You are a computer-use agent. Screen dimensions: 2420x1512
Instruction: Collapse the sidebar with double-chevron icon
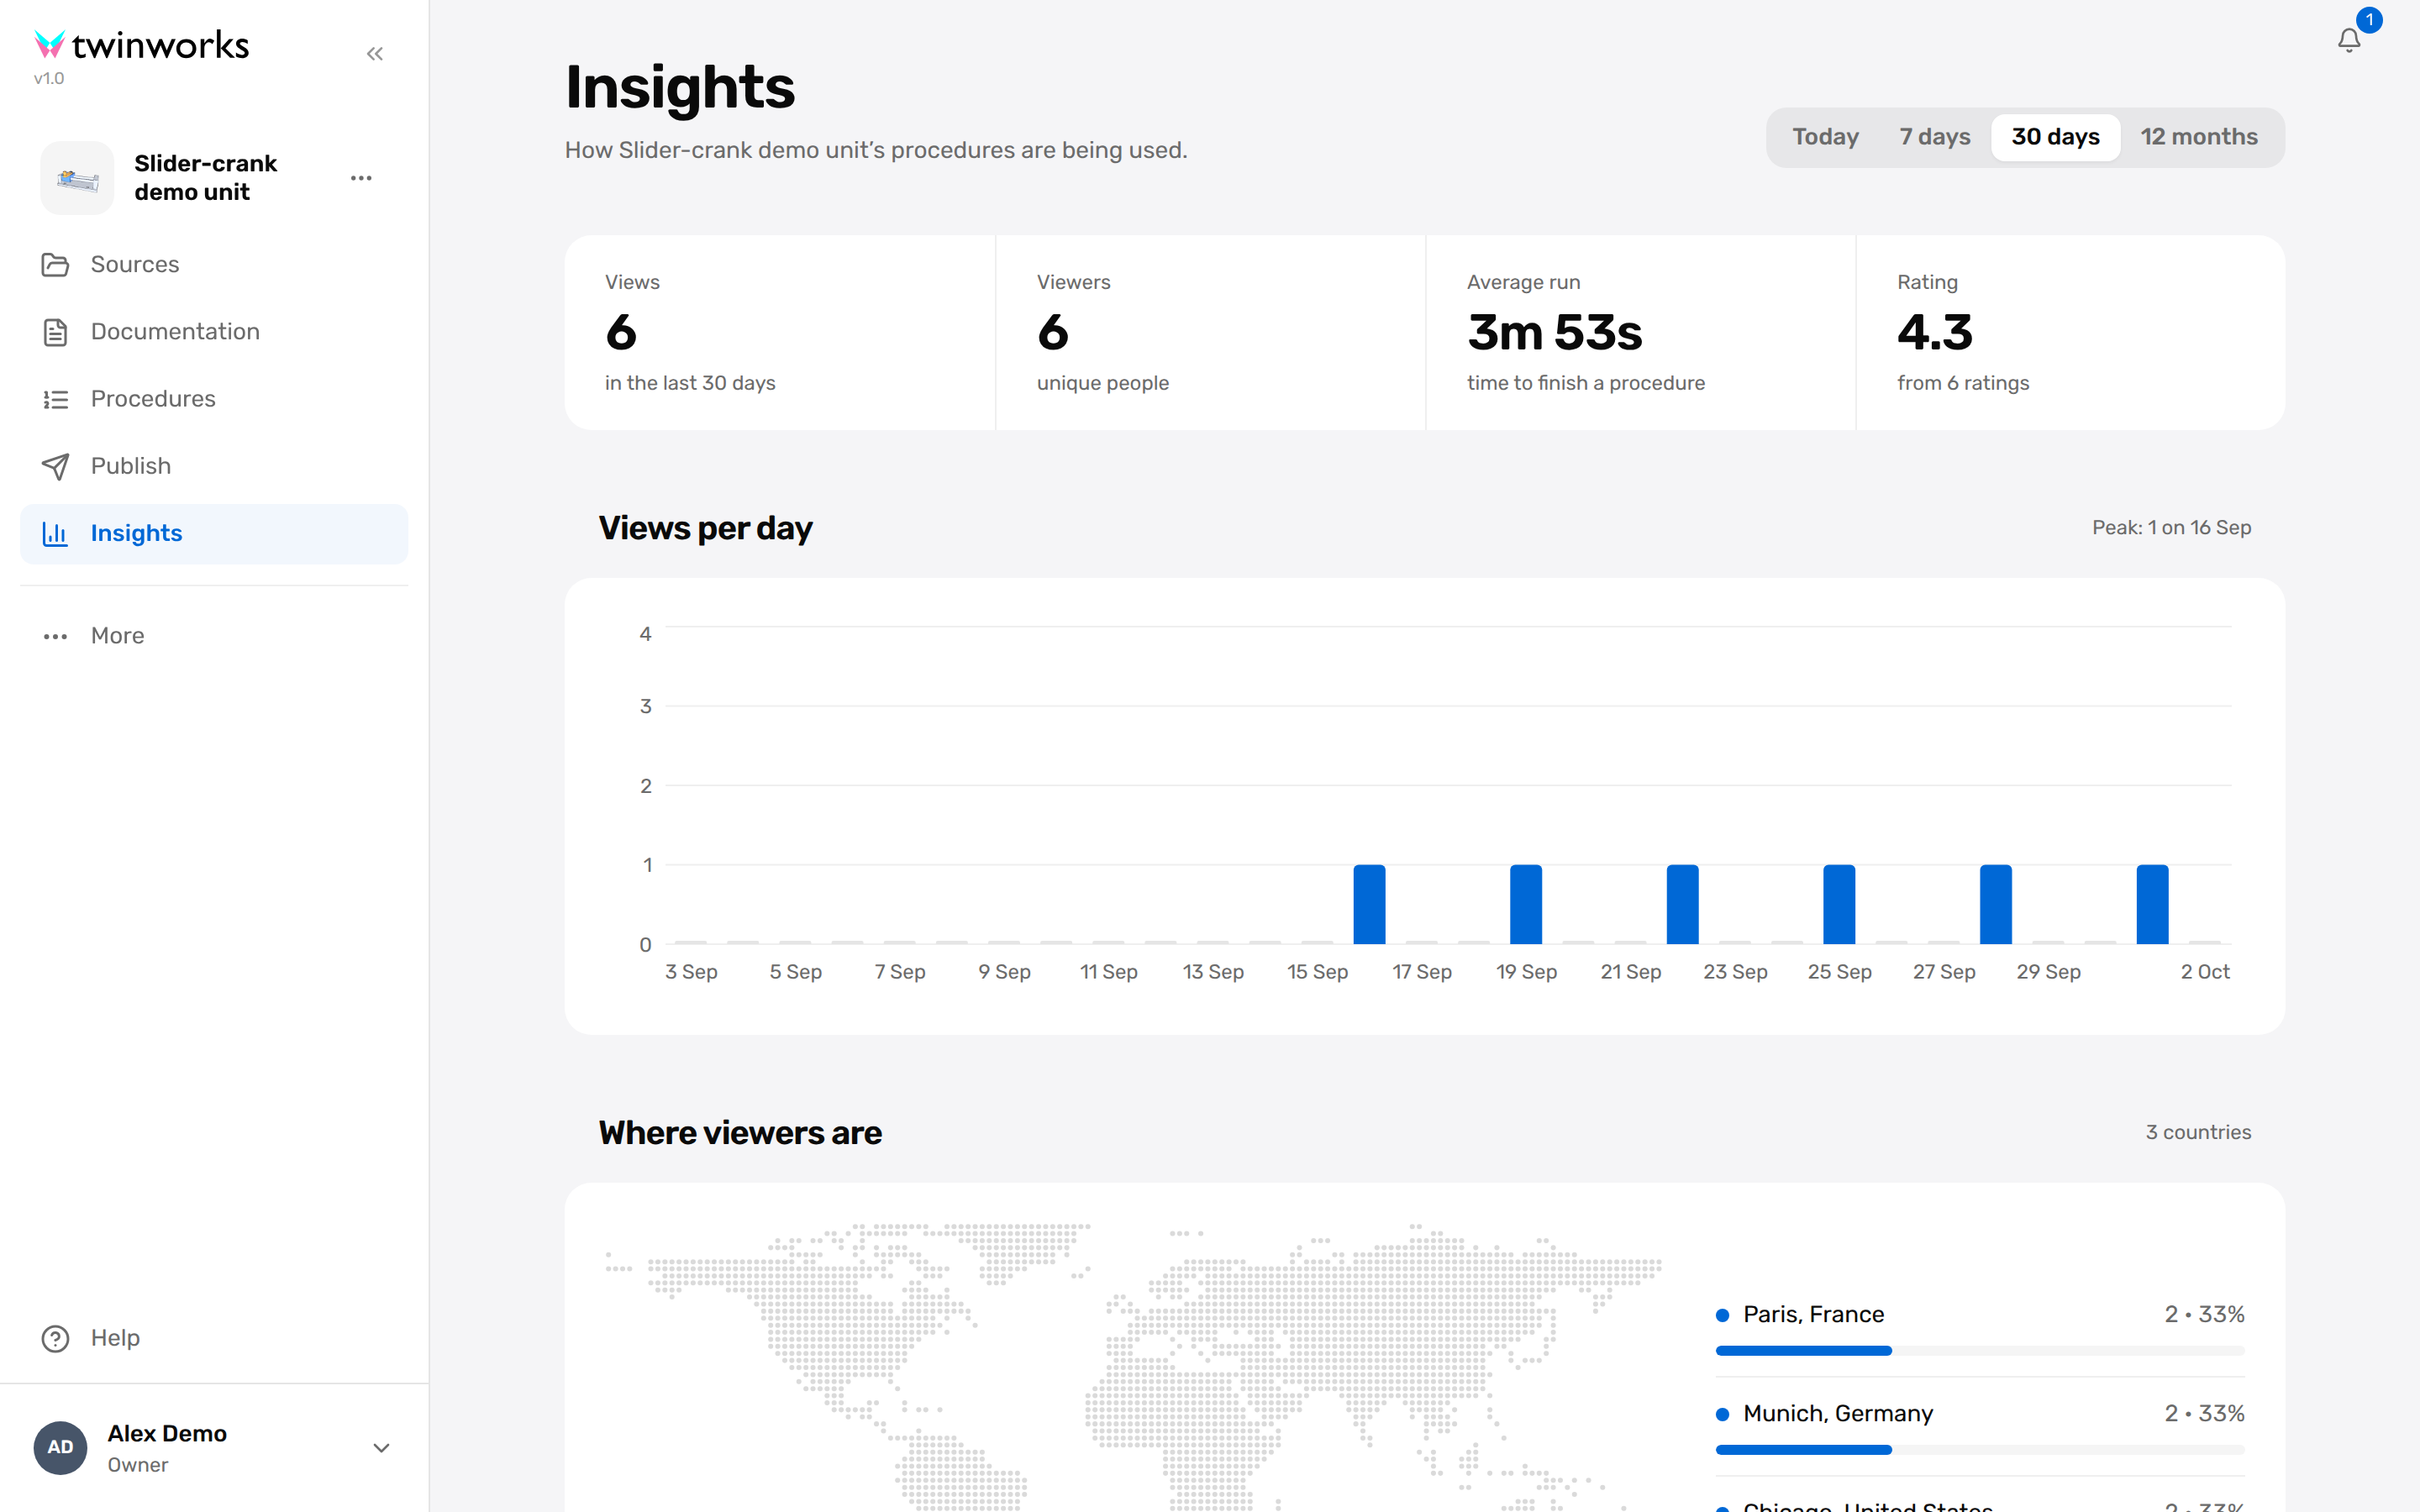pyautogui.click(x=375, y=54)
